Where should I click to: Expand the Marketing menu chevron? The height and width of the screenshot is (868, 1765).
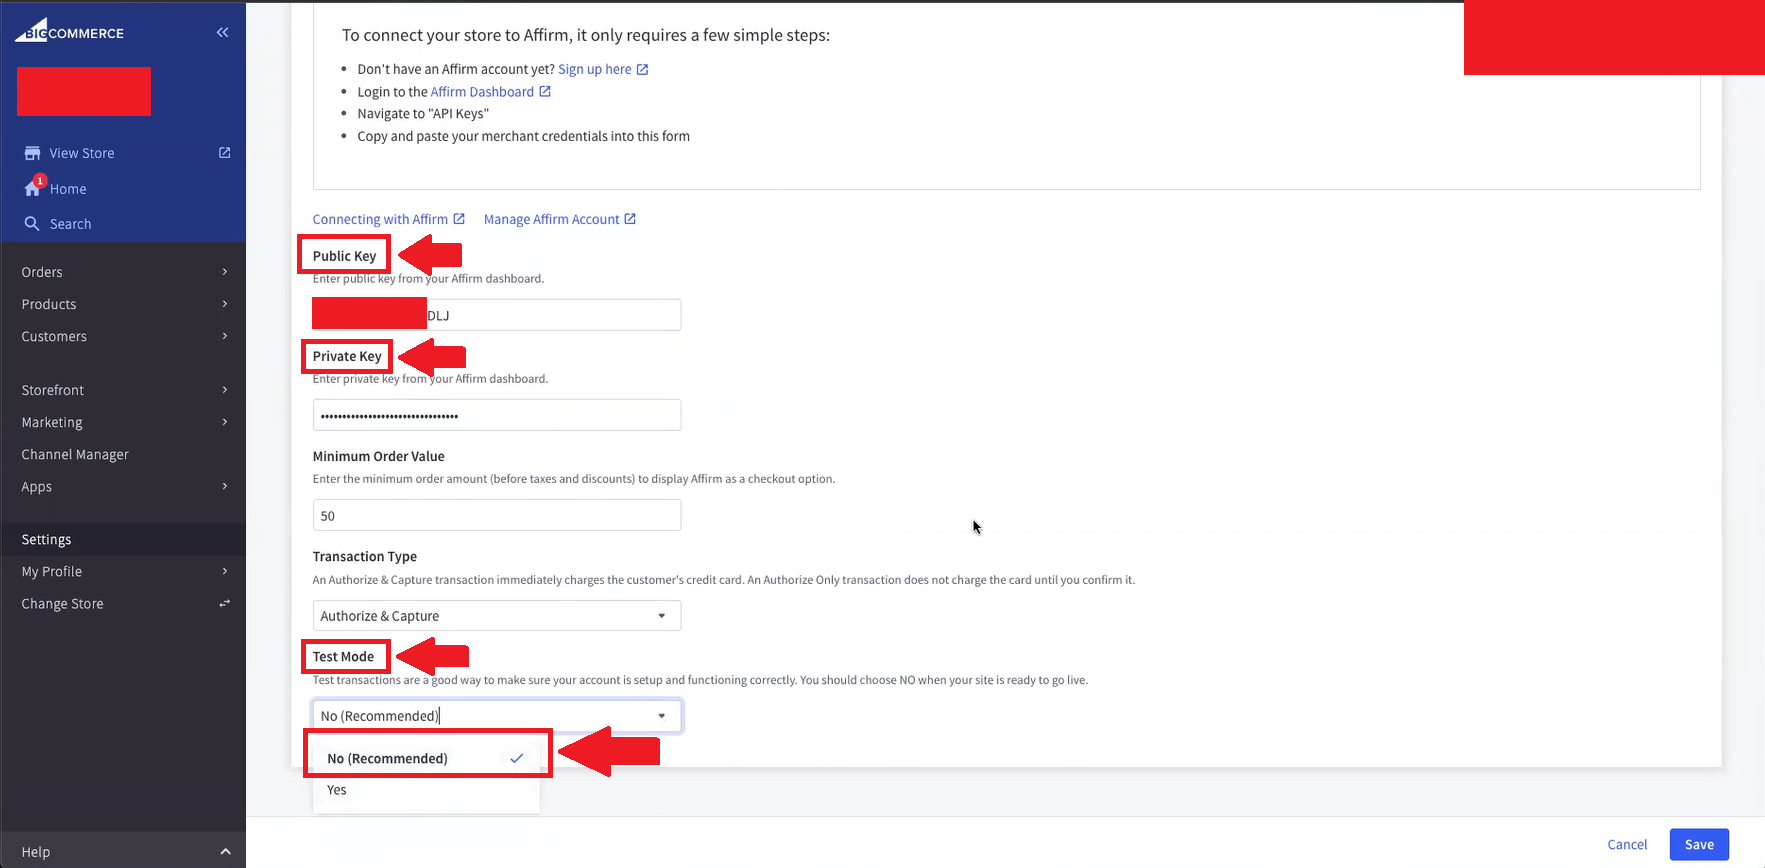[x=225, y=422]
